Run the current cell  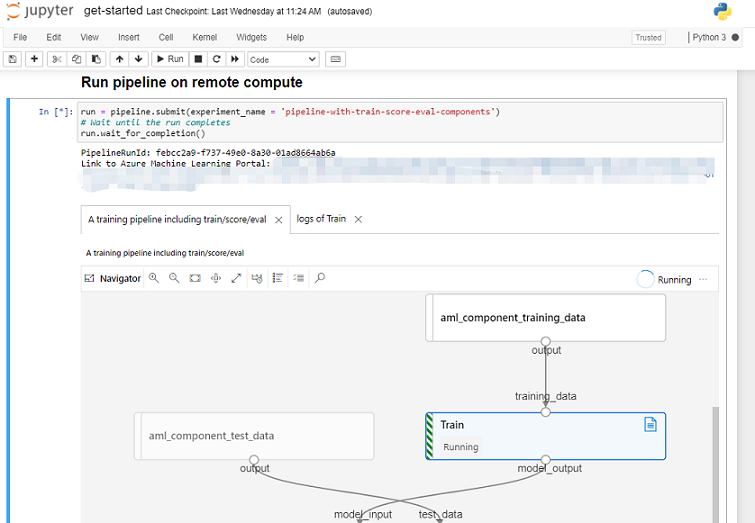point(170,59)
